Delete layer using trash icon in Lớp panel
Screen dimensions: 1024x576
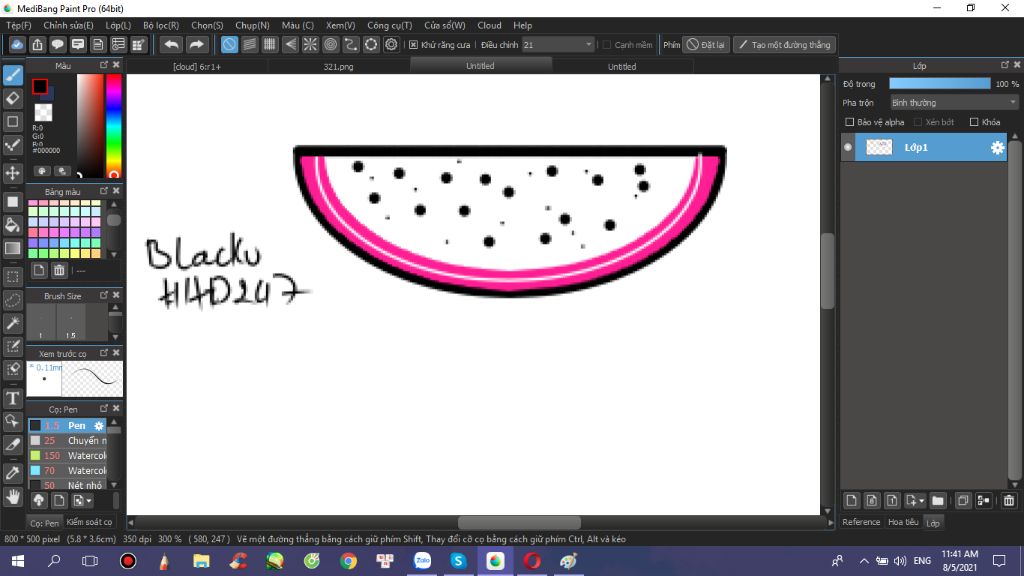tap(1008, 501)
